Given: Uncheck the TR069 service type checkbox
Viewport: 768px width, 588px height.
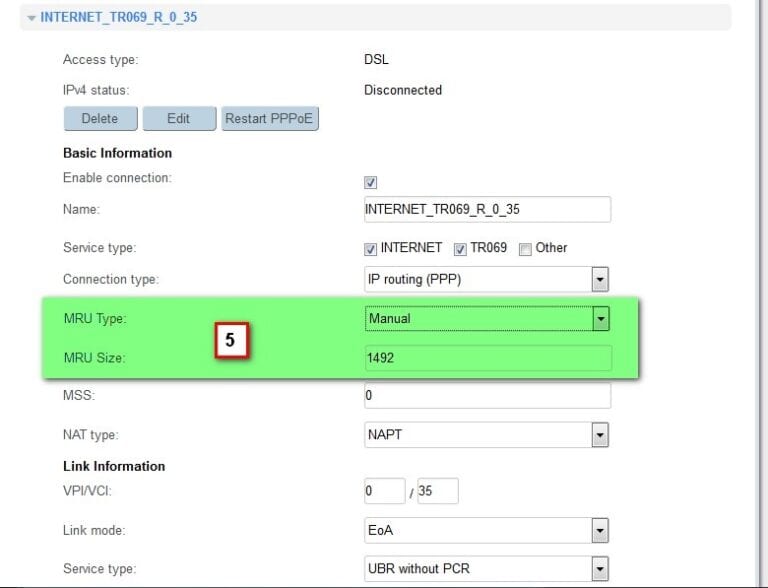Looking at the screenshot, I should (x=461, y=249).
